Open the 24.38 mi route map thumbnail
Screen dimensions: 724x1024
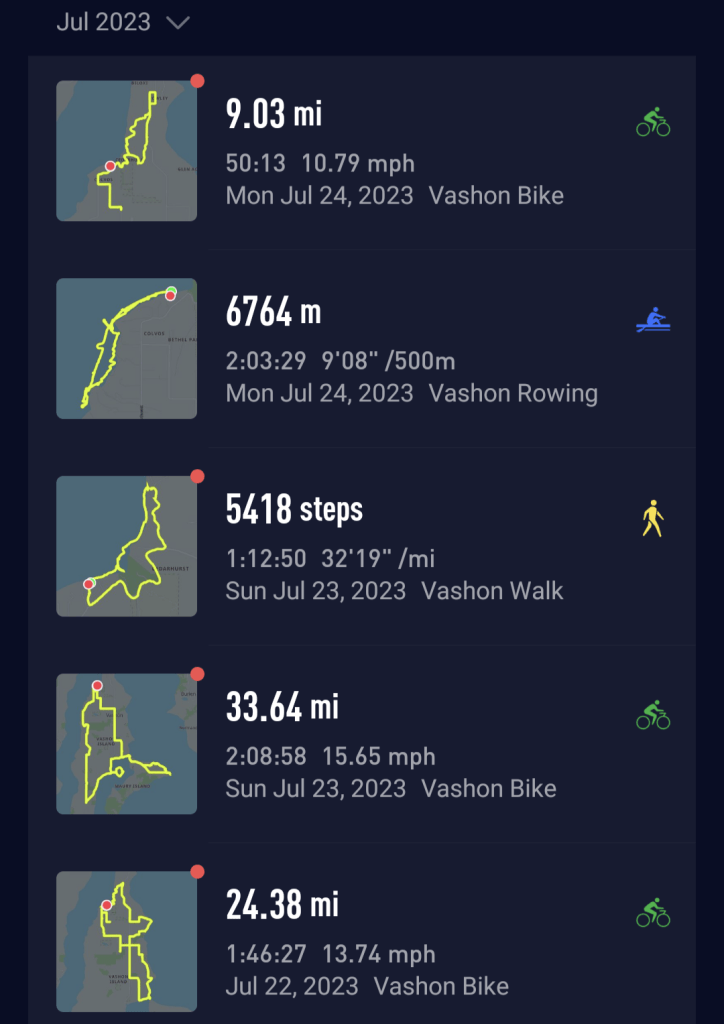[x=126, y=941]
